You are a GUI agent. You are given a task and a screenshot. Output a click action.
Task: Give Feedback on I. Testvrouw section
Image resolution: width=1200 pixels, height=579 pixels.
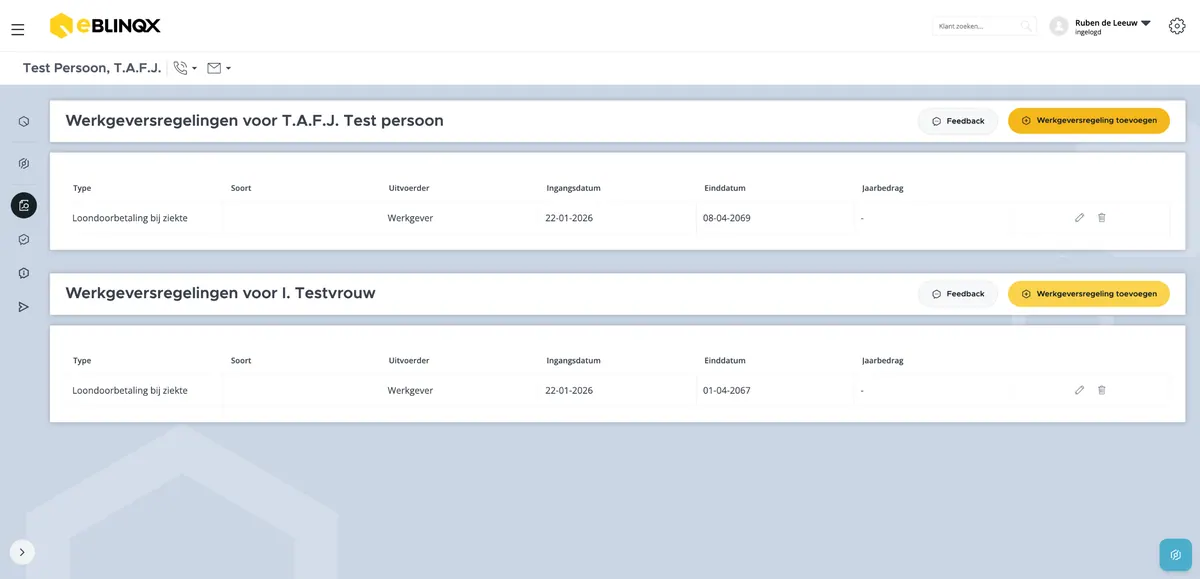tap(958, 294)
